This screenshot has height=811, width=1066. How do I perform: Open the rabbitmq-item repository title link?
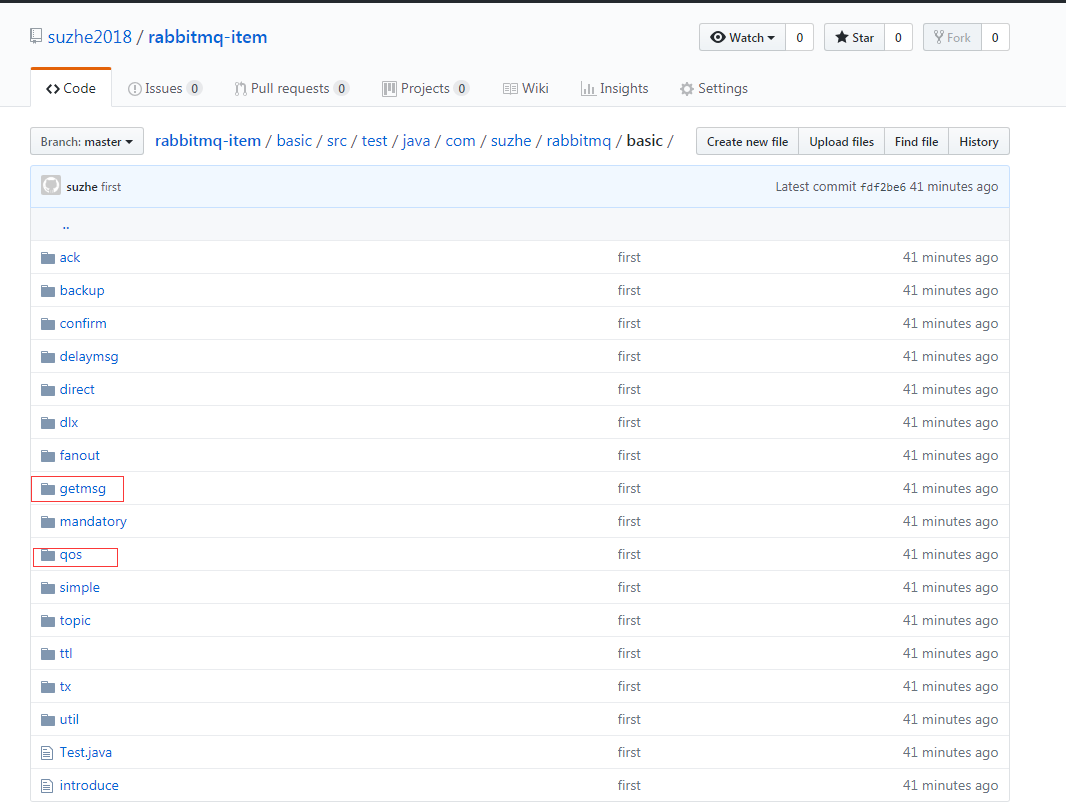click(x=207, y=37)
